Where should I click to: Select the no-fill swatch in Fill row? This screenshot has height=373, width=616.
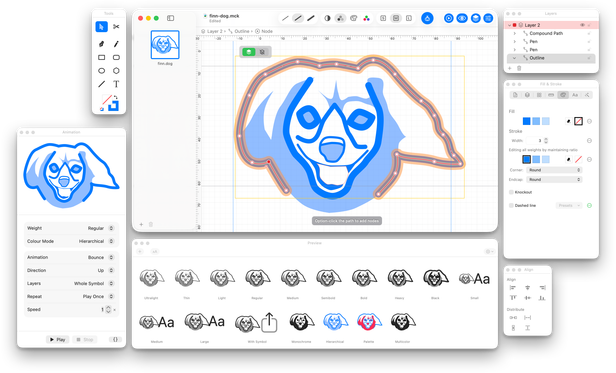tap(578, 121)
